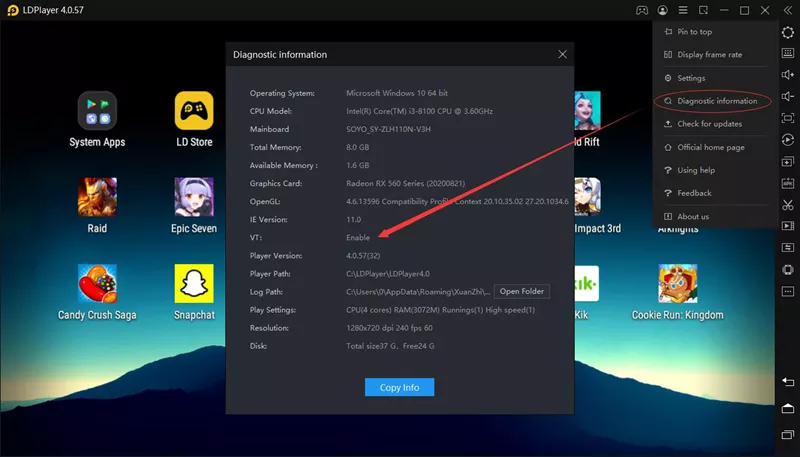Click the Total Memory value '8.0 GB'
Image resolution: width=800 pixels, height=457 pixels.
(358, 147)
